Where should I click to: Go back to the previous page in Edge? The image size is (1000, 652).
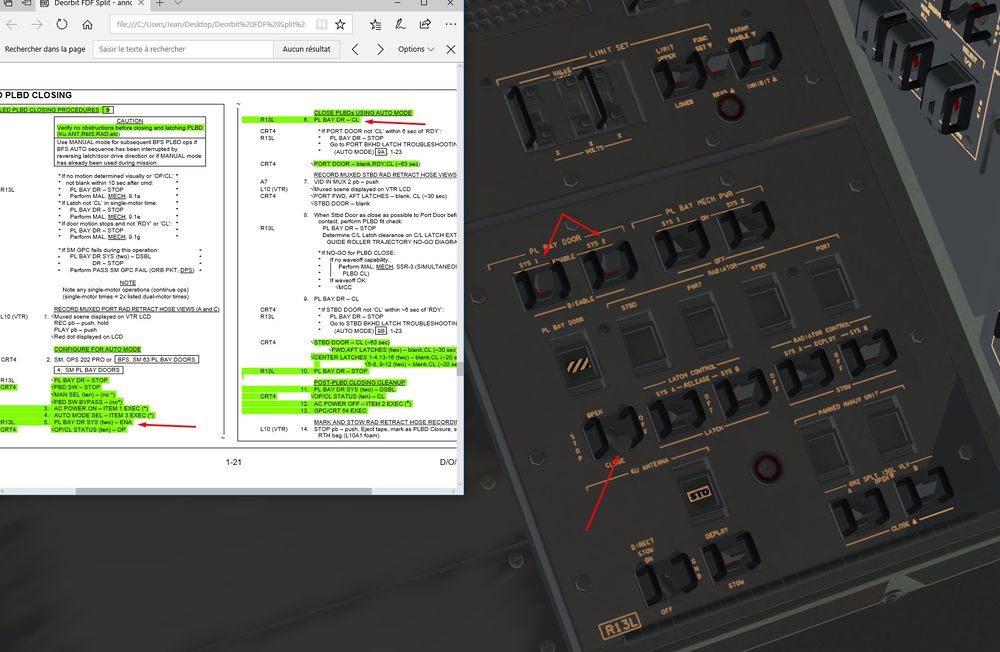coord(12,24)
